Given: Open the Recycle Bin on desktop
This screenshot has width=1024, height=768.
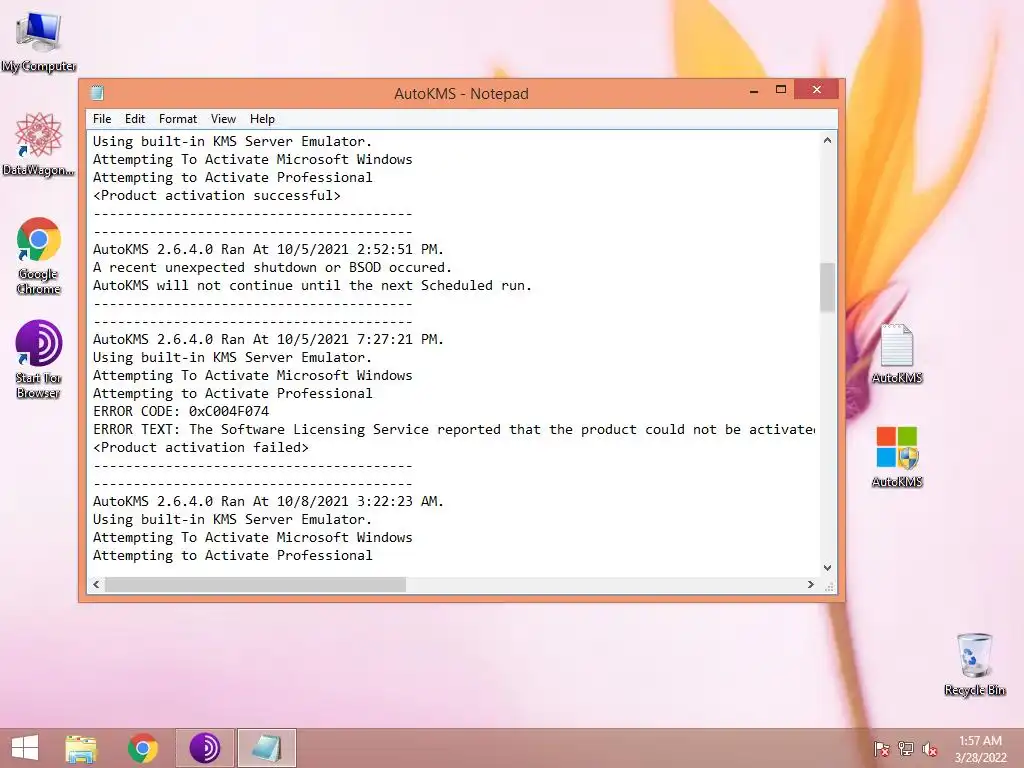Looking at the screenshot, I should (974, 664).
